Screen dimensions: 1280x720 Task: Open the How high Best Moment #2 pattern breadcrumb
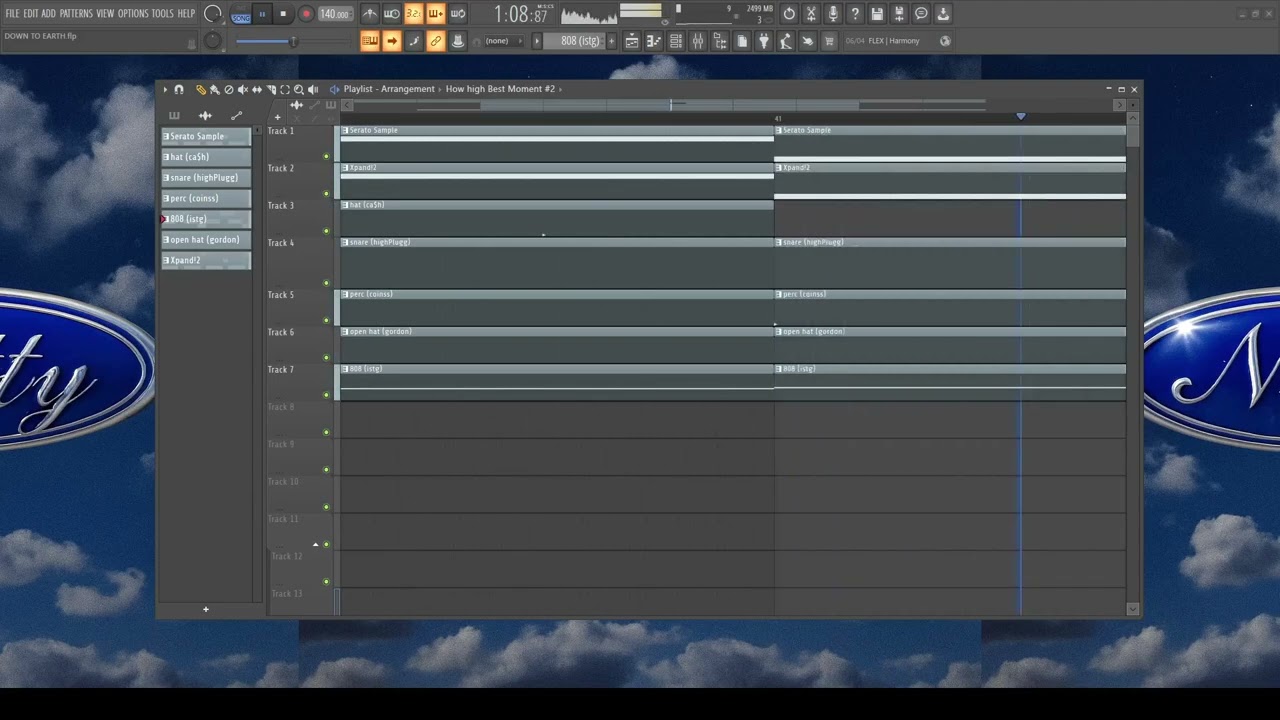[500, 89]
